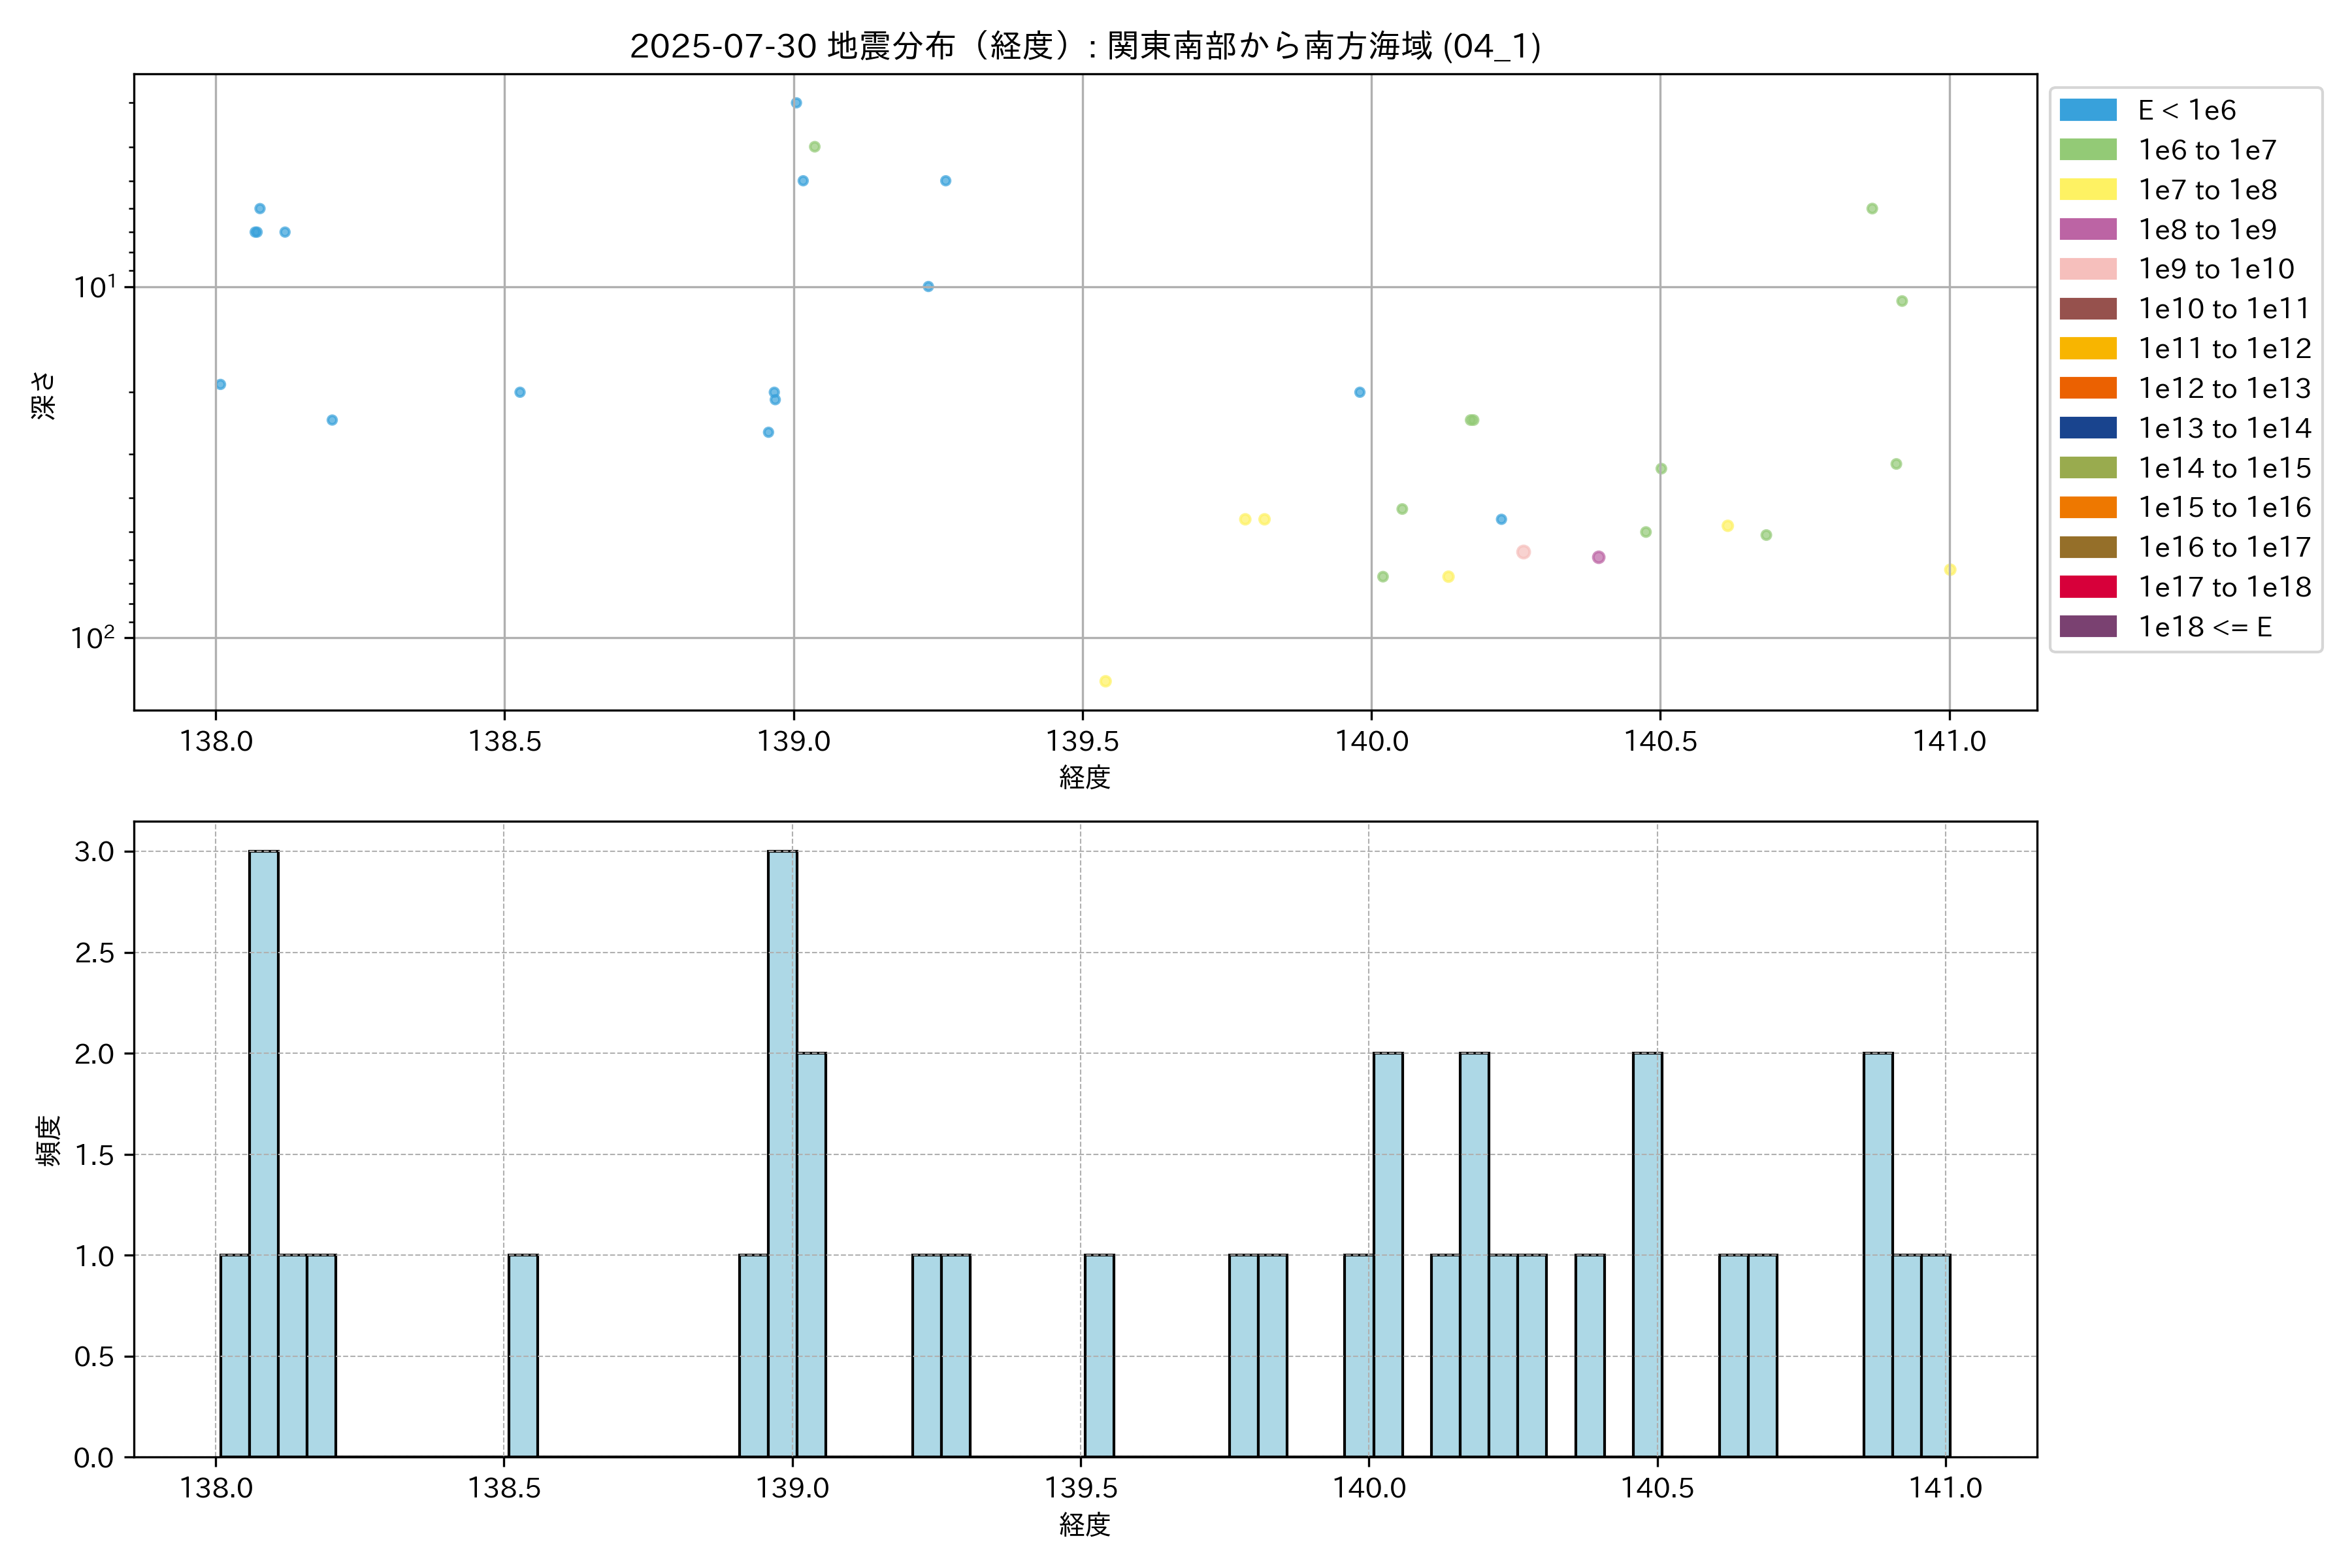Click the navy '1e13 to 1e14' legend swatch
Image resolution: width=2352 pixels, height=1568 pixels.
(2087, 428)
